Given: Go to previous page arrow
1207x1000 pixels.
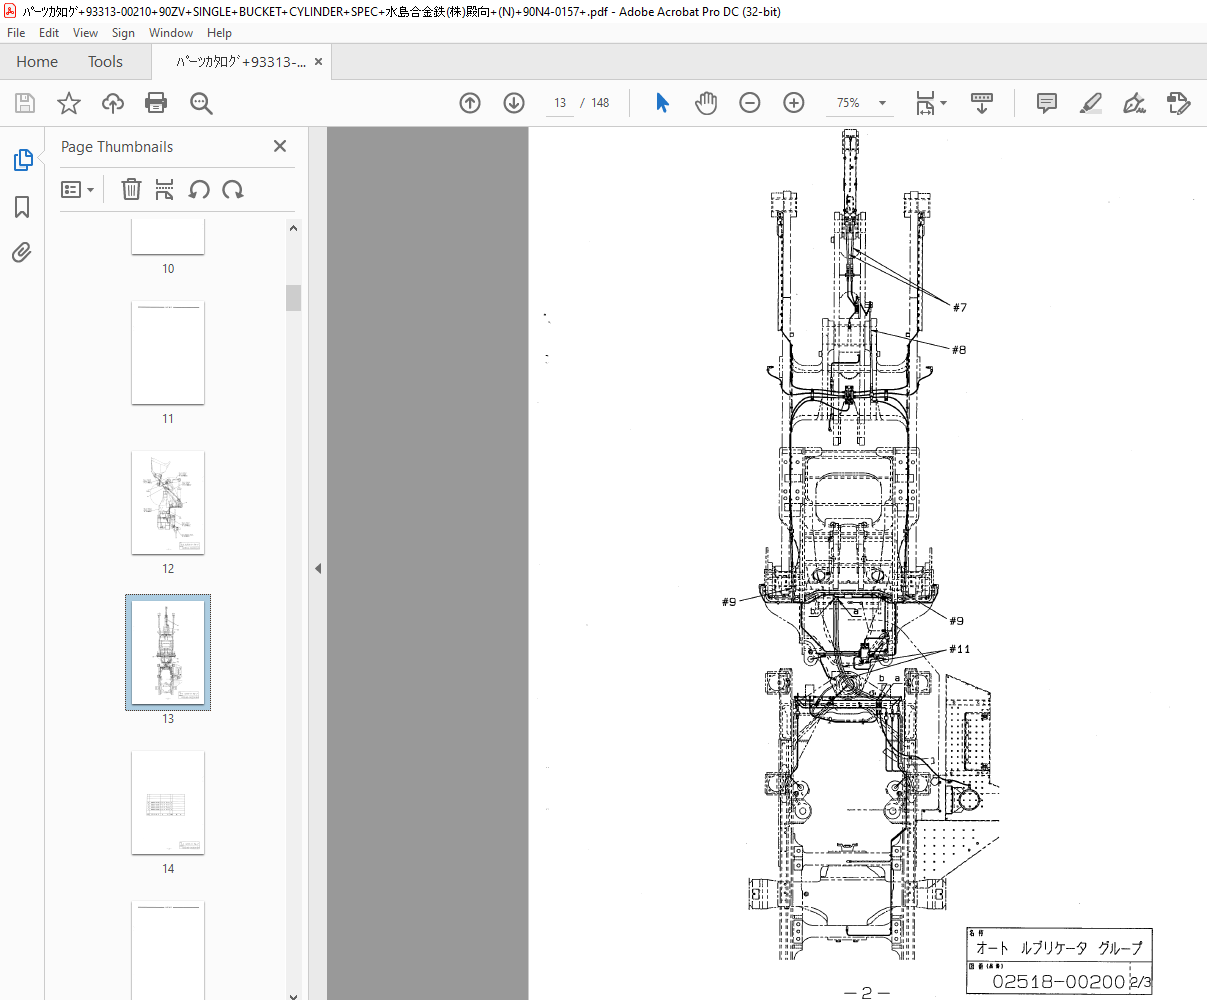Looking at the screenshot, I should (470, 103).
